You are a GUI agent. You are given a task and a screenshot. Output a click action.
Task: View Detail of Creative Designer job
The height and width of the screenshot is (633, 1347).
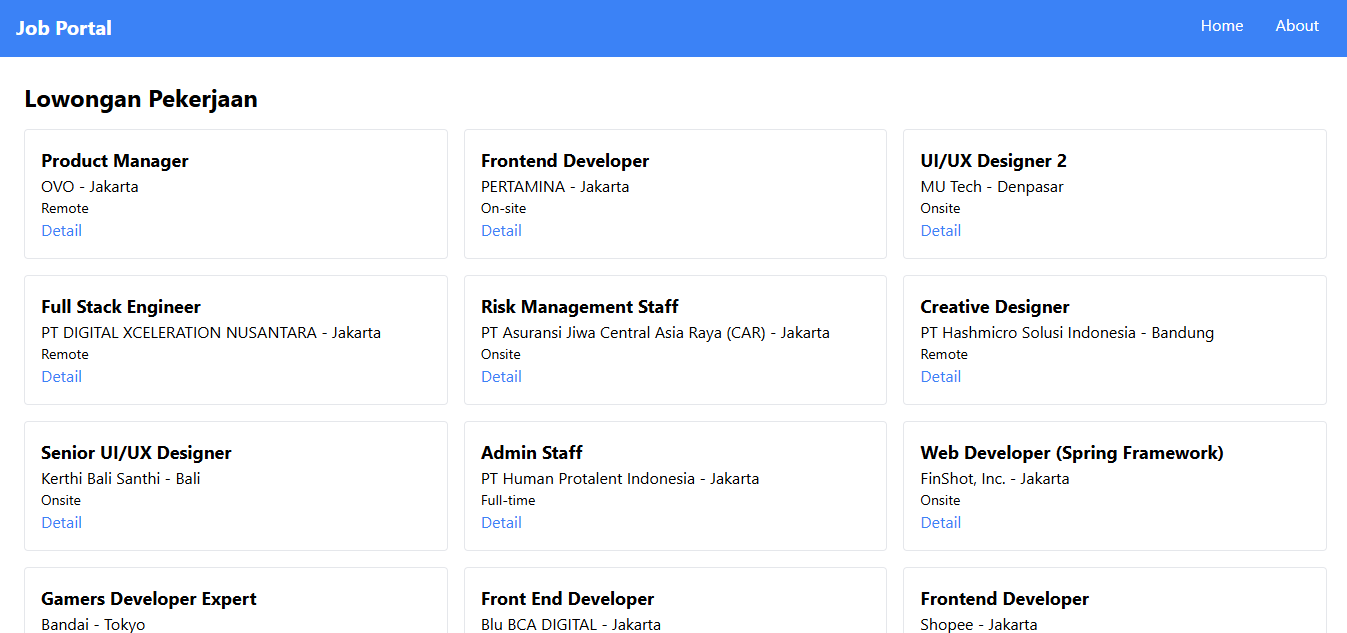click(940, 377)
